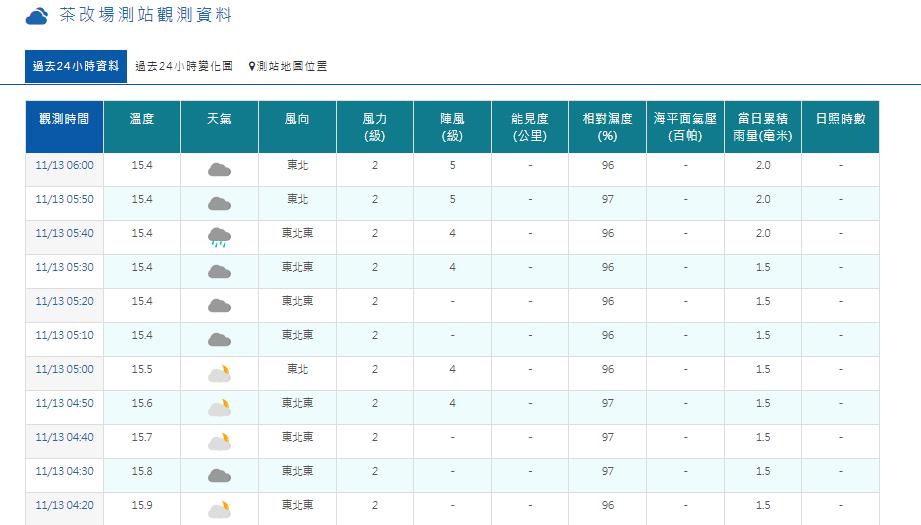Image resolution: width=921 pixels, height=525 pixels.
Task: Click the cloudy weather icon in the 11/13 05:50 row
Action: pos(219,204)
